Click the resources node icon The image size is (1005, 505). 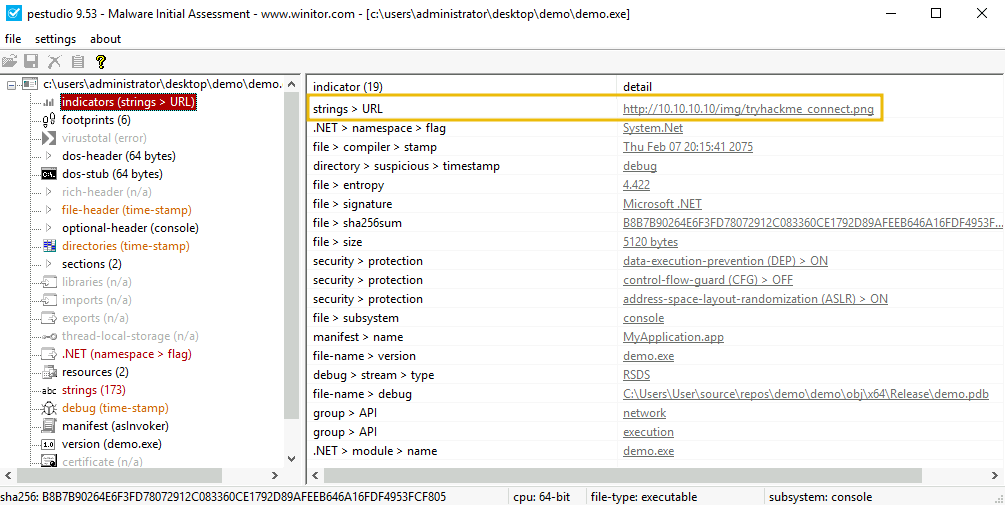[49, 372]
